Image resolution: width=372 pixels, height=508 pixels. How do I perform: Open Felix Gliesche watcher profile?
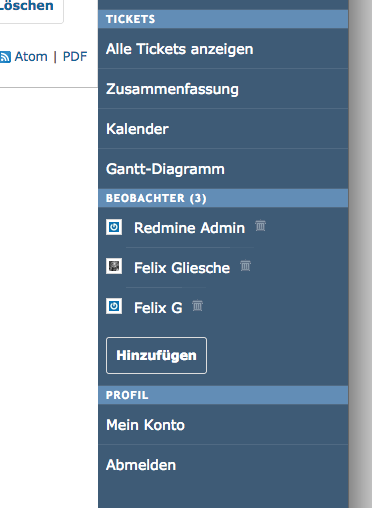pyautogui.click(x=182, y=268)
